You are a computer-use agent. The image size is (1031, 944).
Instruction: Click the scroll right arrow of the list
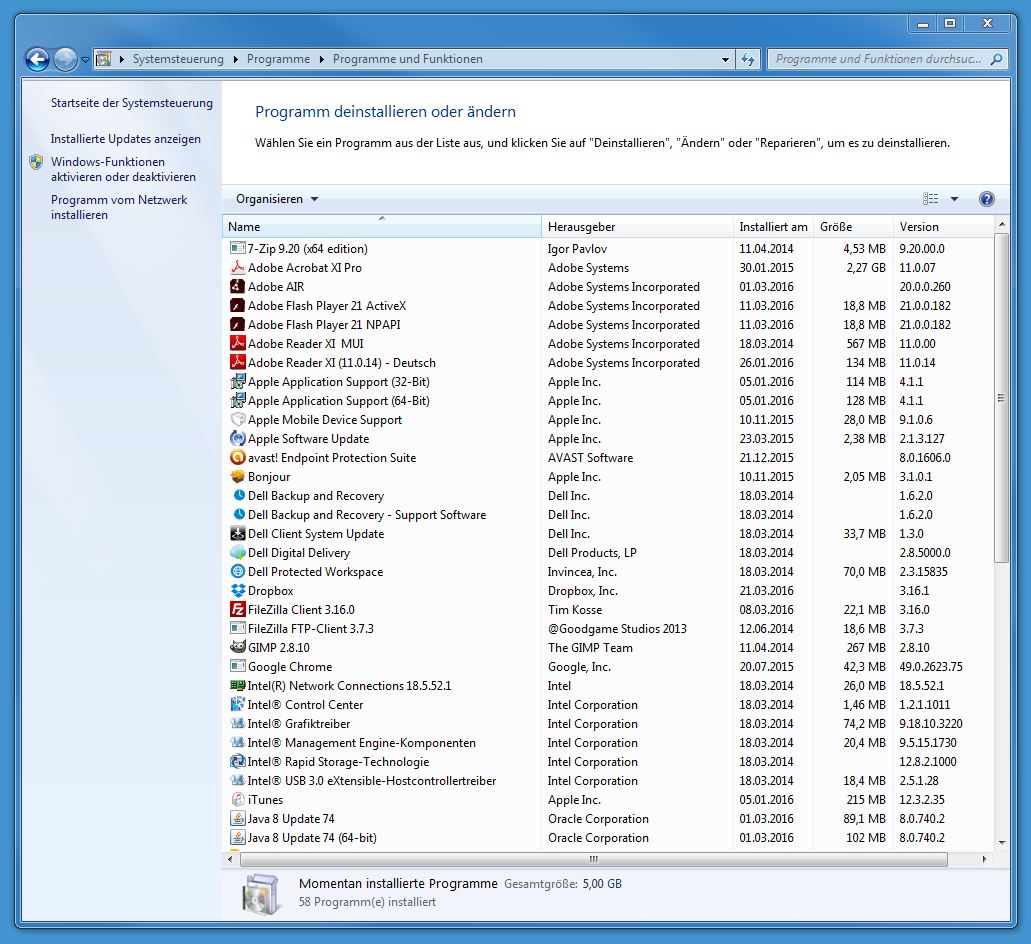coord(984,859)
